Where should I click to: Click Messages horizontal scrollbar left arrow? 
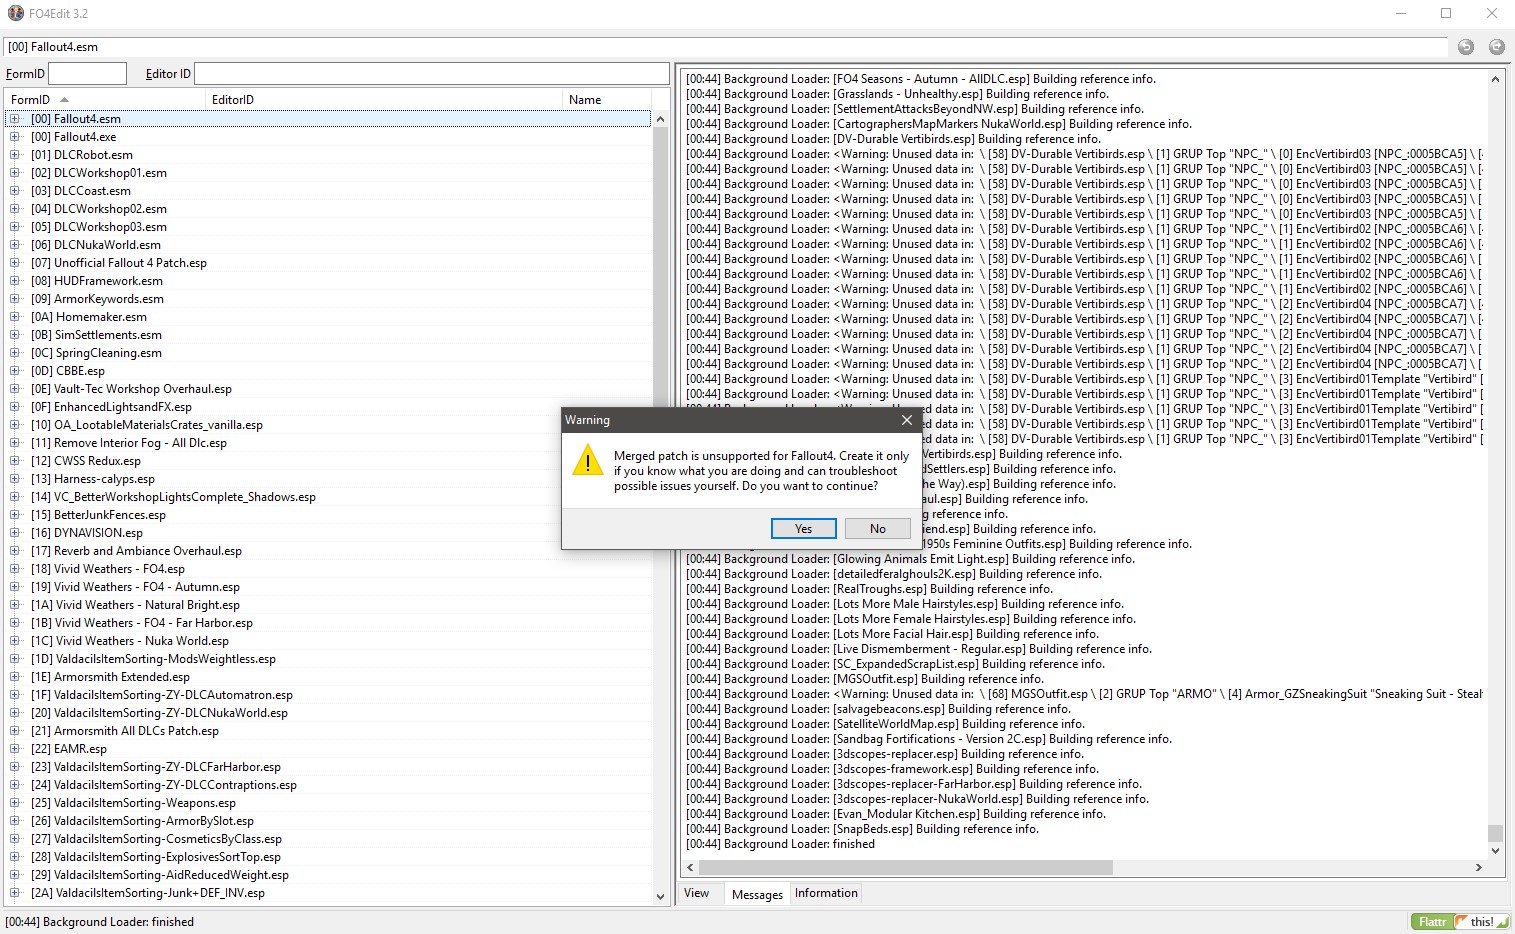pos(691,867)
